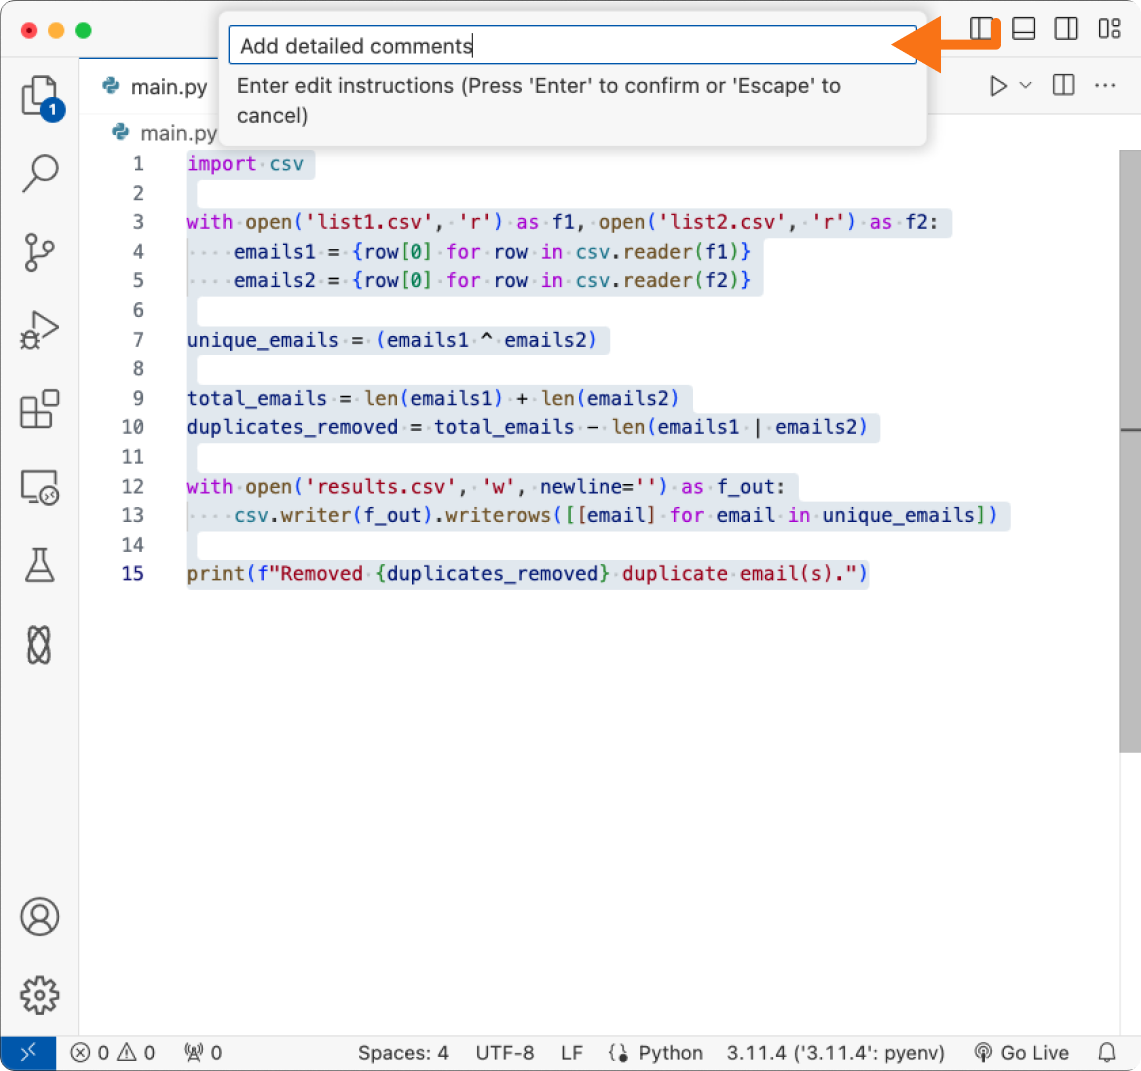This screenshot has height=1071, width=1141.
Task: Split the editor to the right
Action: point(1063,85)
